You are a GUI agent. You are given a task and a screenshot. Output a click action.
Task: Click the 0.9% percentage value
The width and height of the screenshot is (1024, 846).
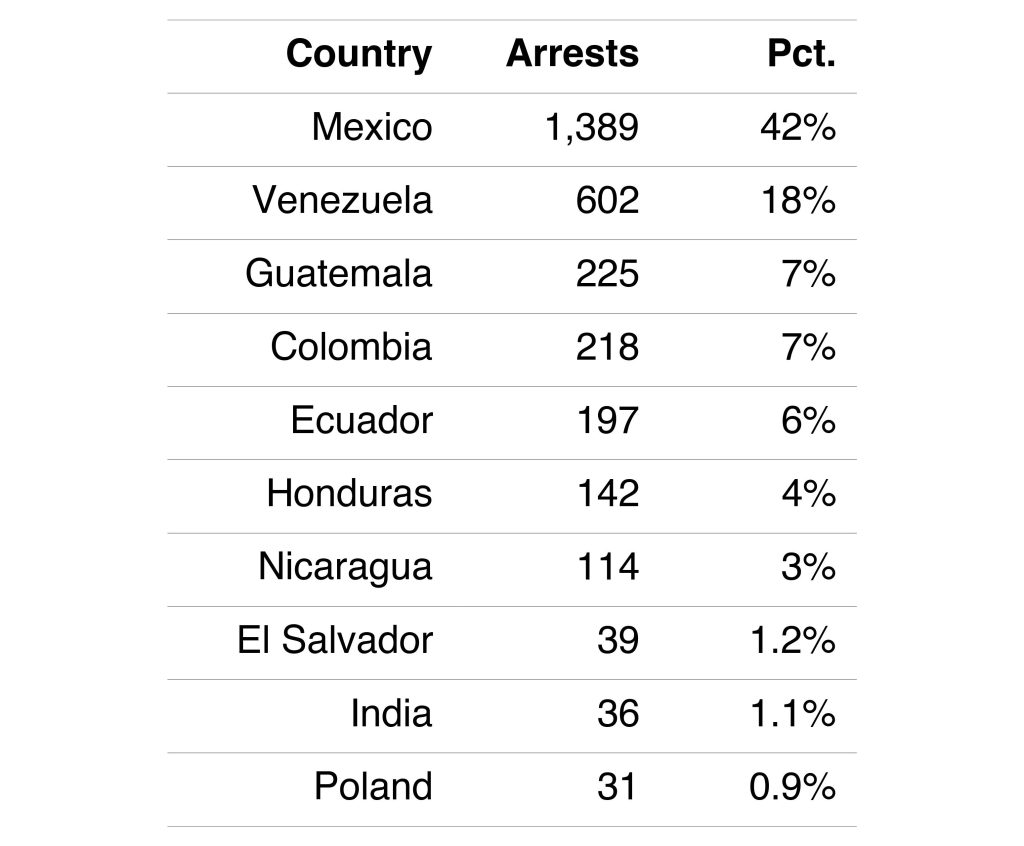point(792,787)
